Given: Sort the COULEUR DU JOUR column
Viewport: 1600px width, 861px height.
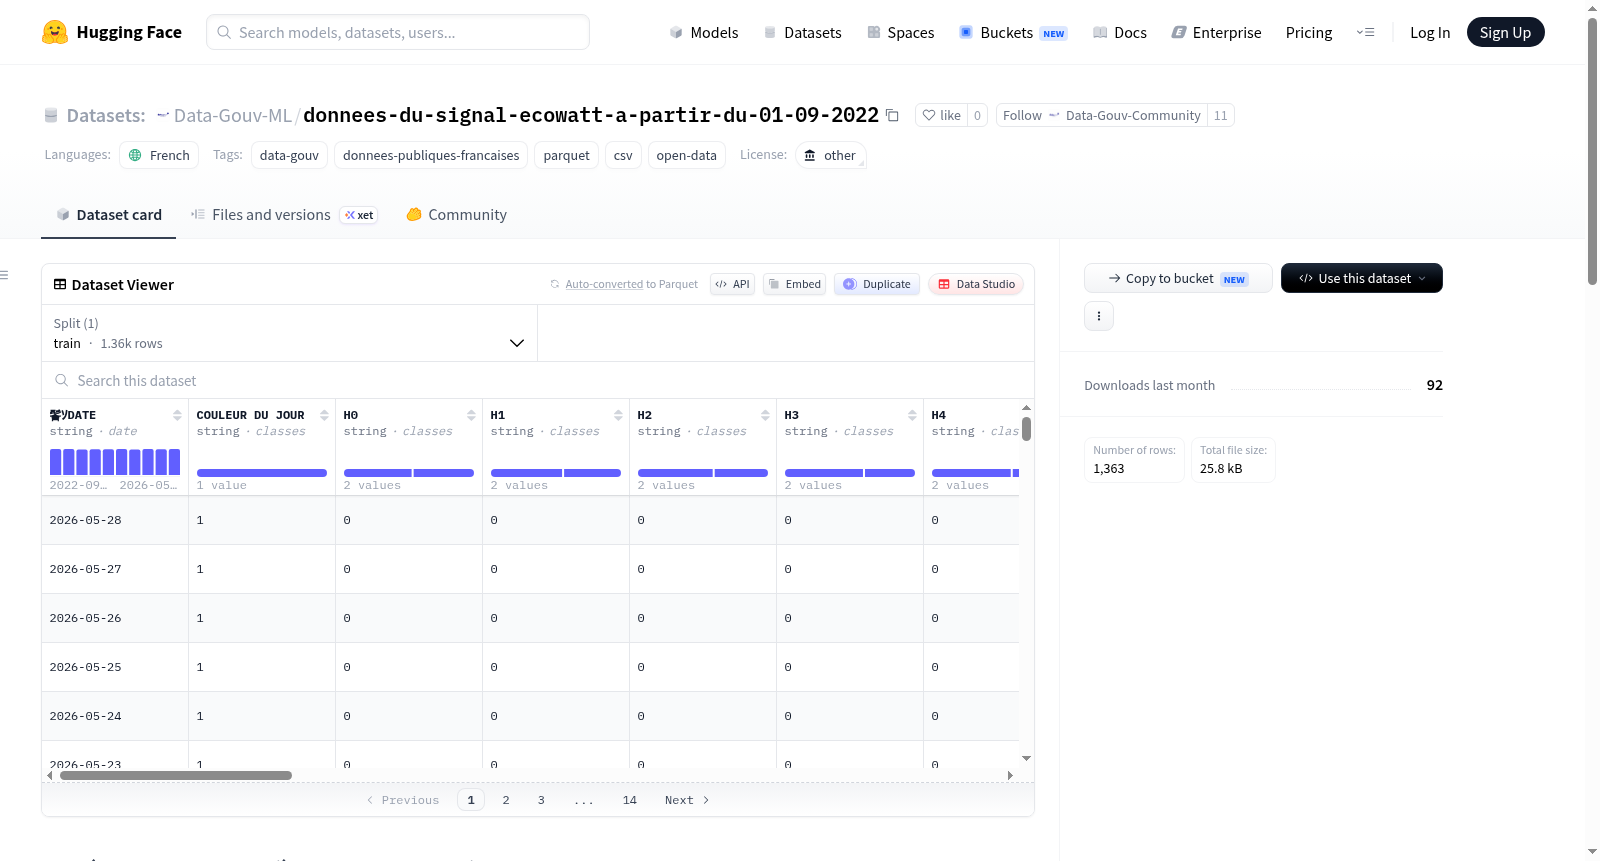Looking at the screenshot, I should pyautogui.click(x=324, y=415).
